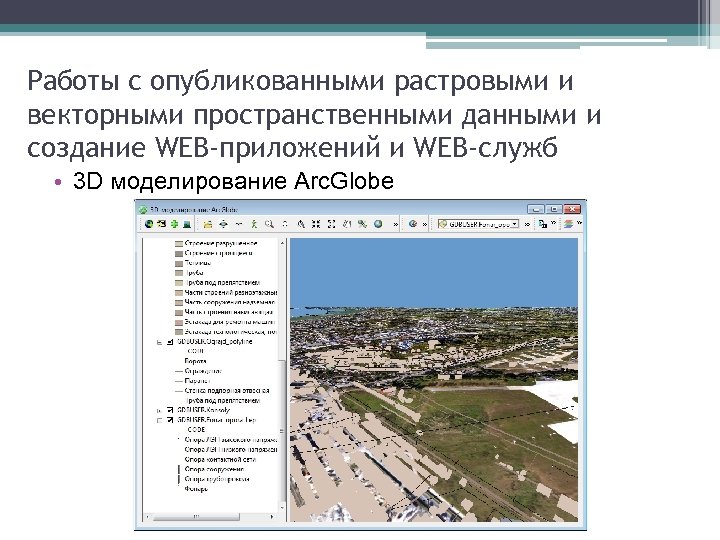Click the outward arrows Full Extent icon

pos(332,224)
